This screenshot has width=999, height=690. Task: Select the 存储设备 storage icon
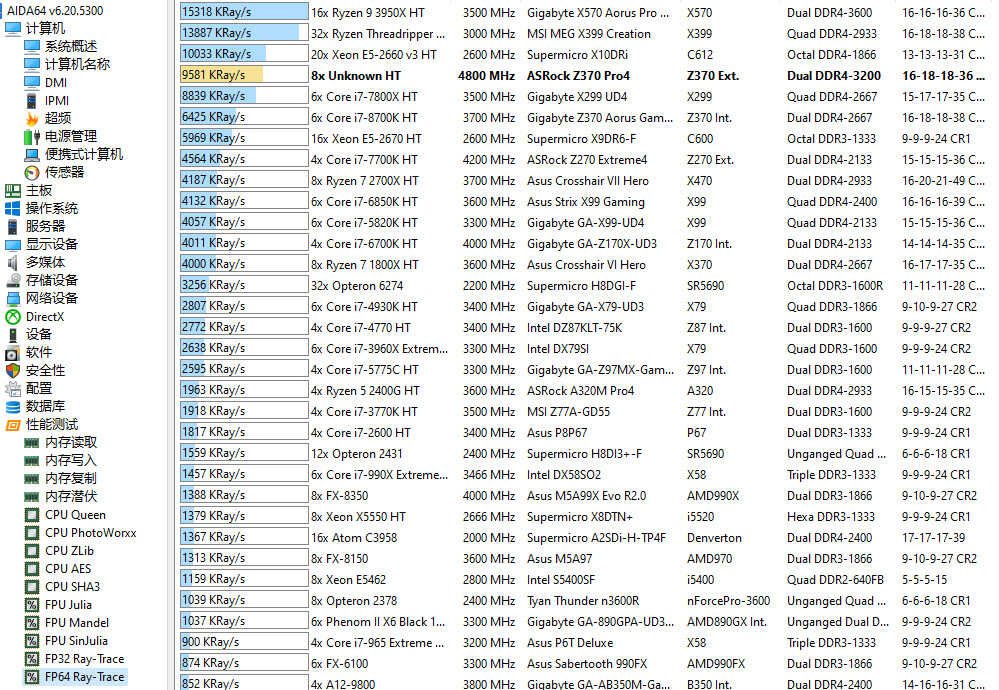click(13, 280)
